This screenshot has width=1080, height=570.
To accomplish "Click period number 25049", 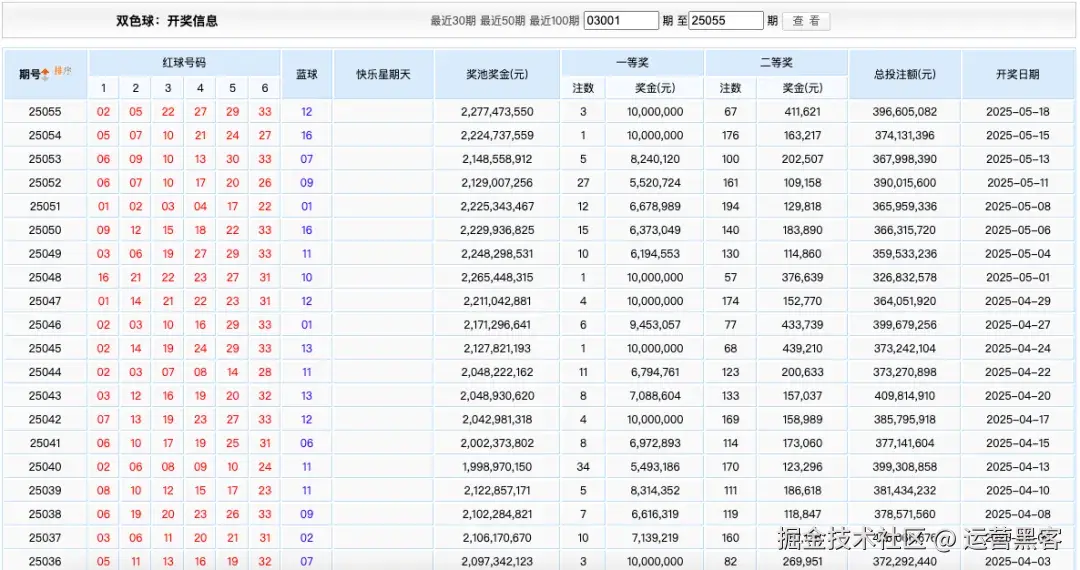I will coord(45,254).
